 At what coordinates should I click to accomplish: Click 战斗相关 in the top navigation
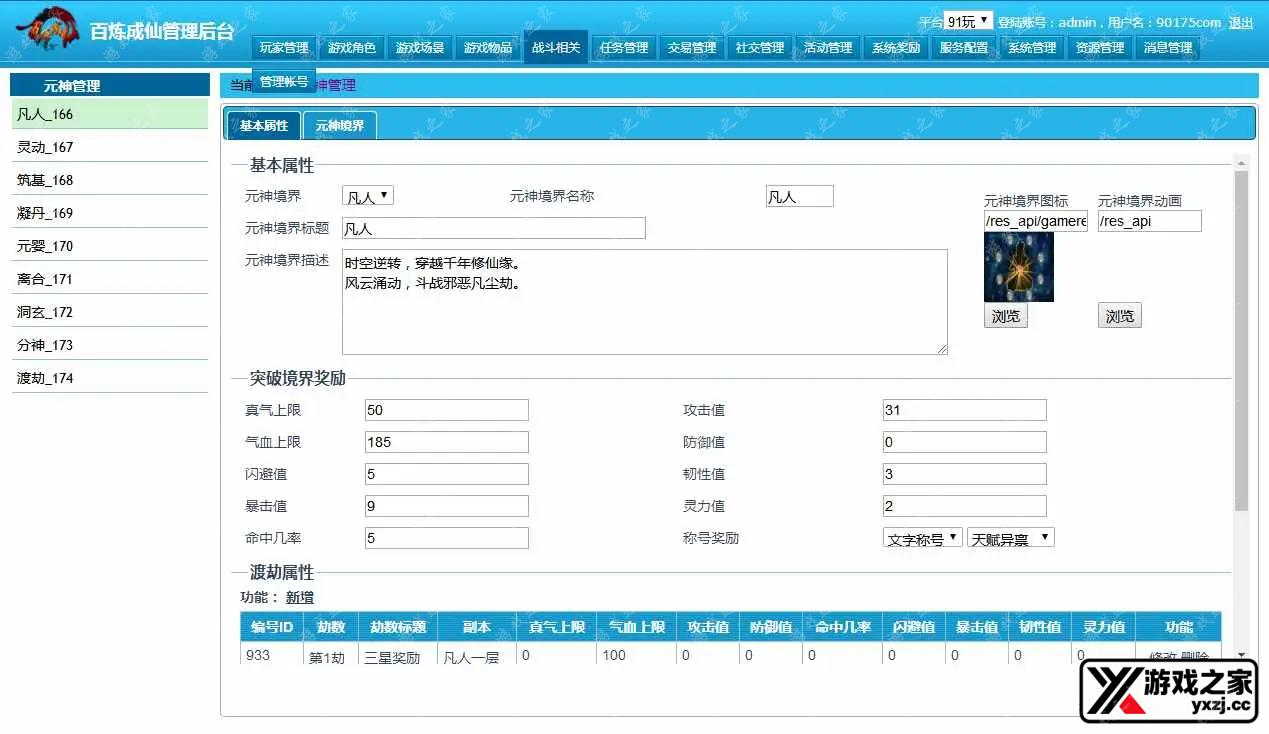[x=555, y=46]
